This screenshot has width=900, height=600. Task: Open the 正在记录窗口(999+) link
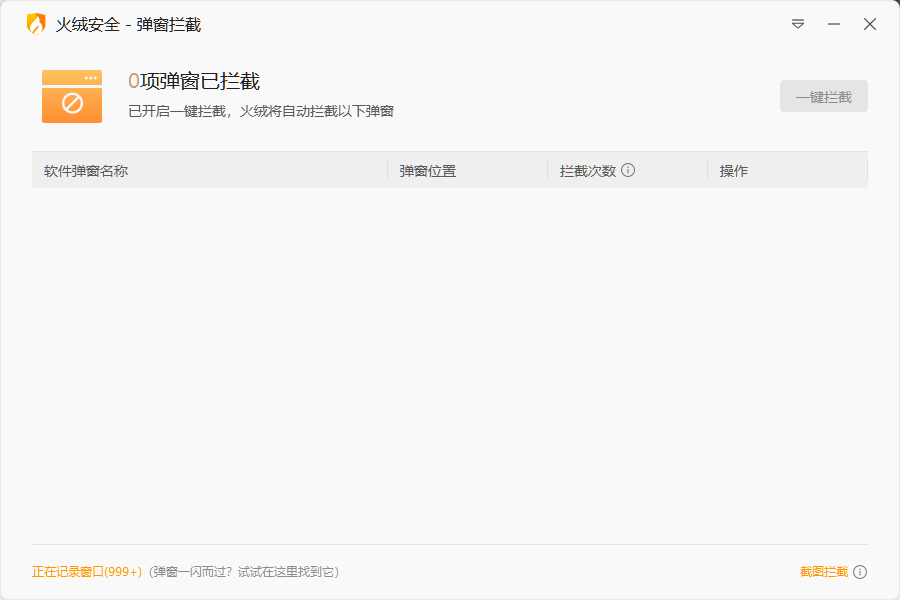pos(87,572)
